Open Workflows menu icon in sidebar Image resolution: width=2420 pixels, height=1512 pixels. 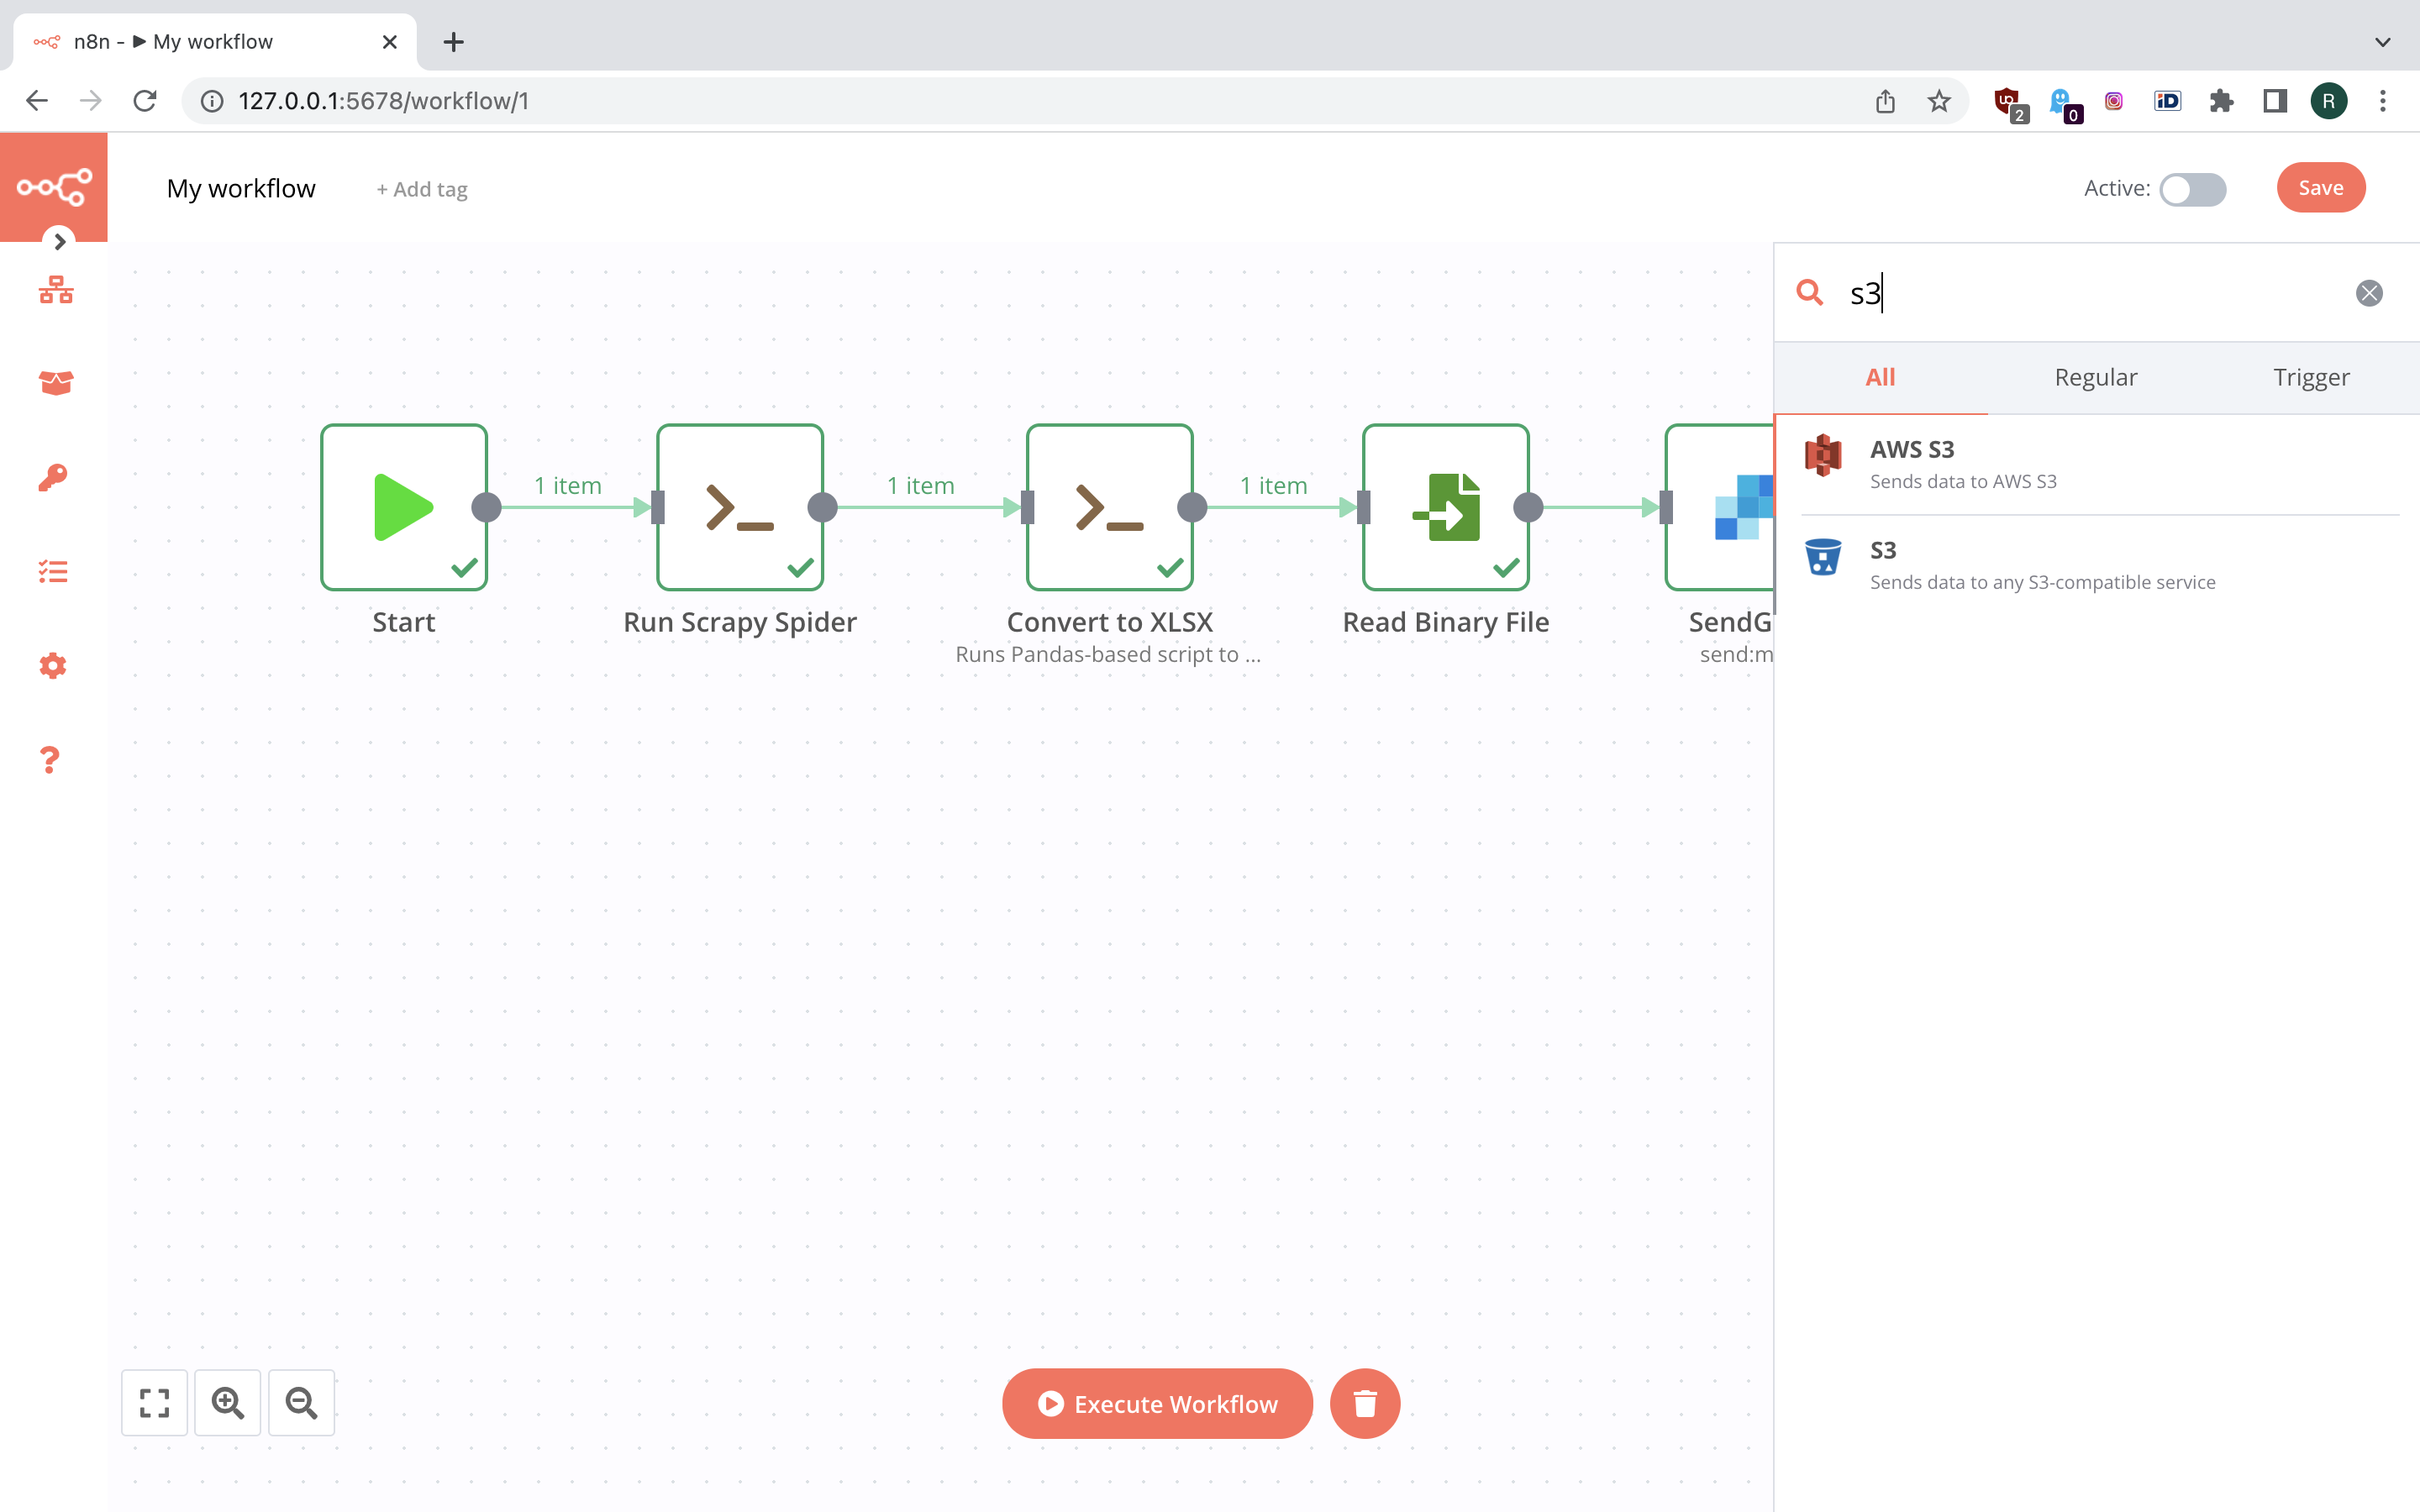click(56, 290)
